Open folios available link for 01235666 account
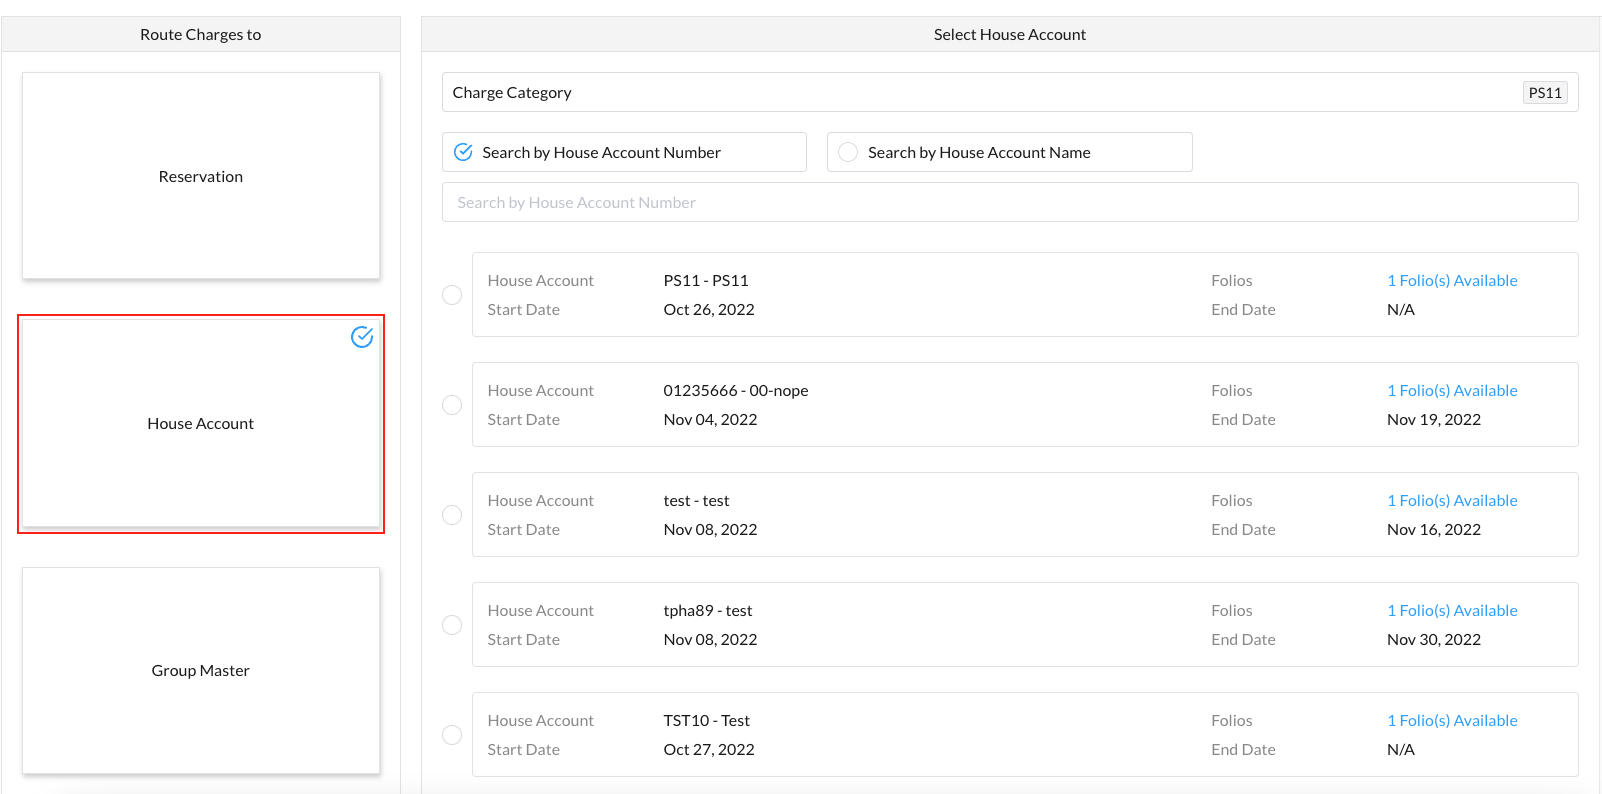 1452,391
